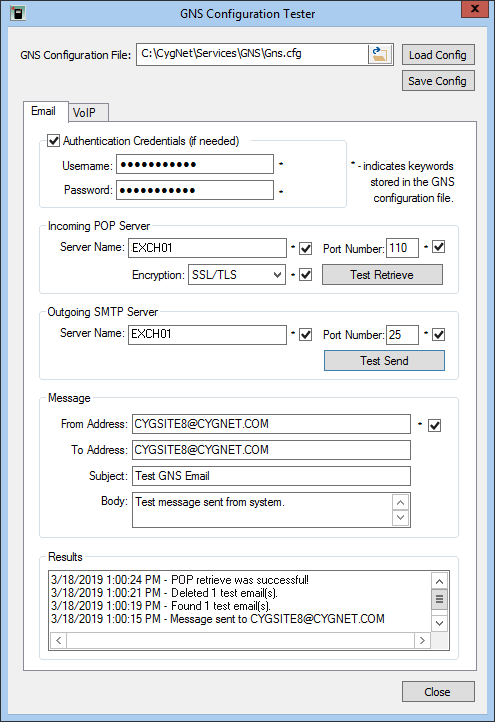Click the Password field

coord(195,190)
